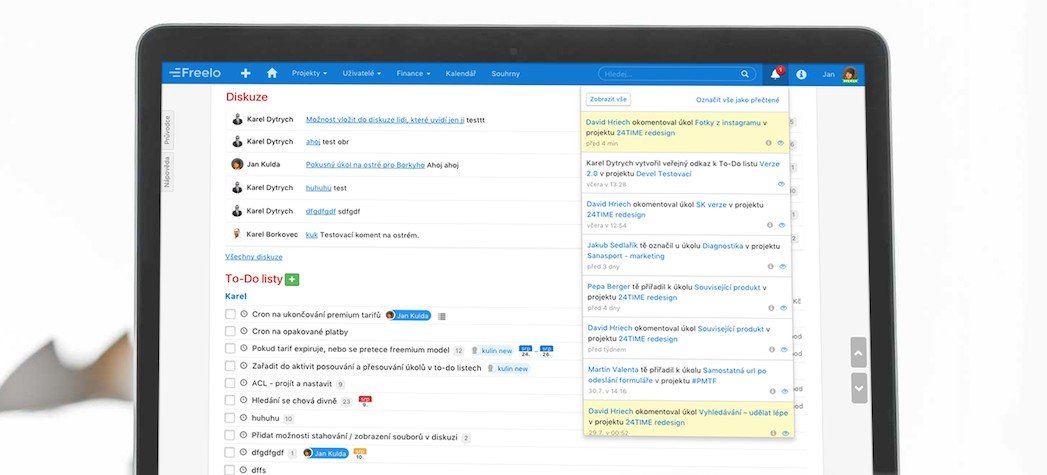
Task: Open the Jan user menu
Action: pyautogui.click(x=828, y=74)
